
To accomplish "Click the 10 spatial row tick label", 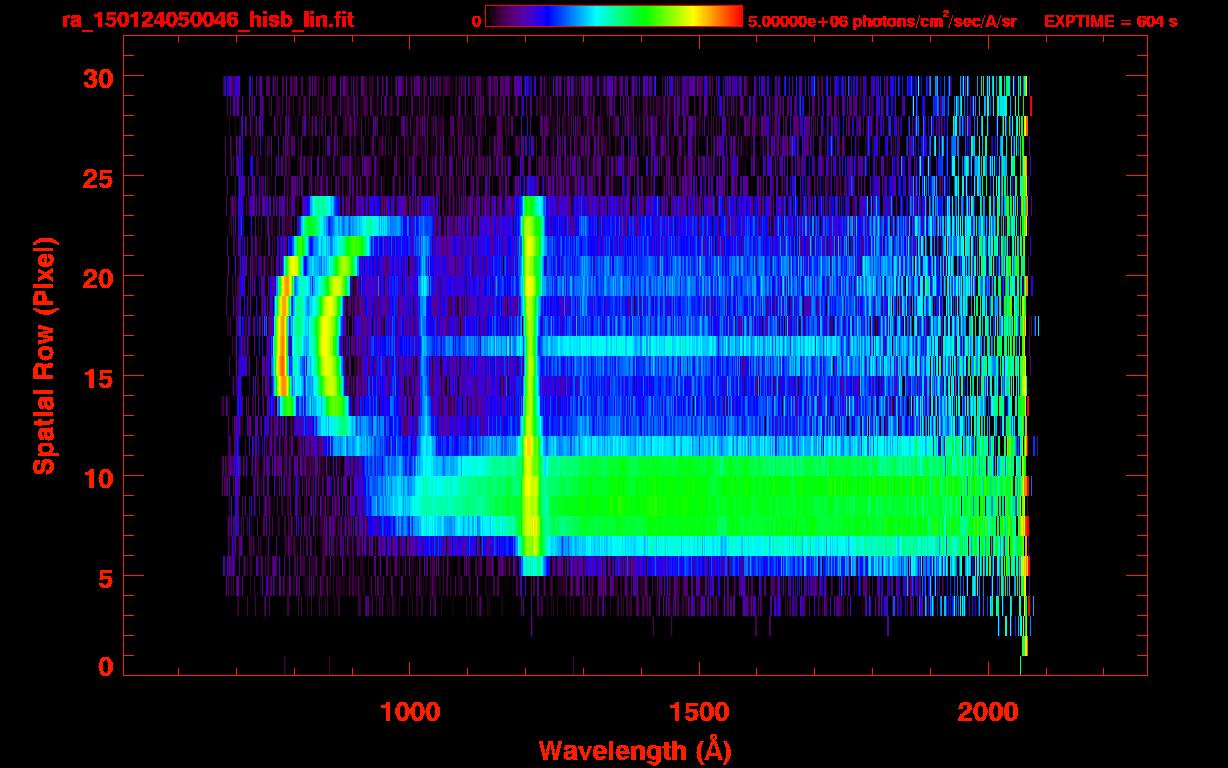I will tap(98, 476).
